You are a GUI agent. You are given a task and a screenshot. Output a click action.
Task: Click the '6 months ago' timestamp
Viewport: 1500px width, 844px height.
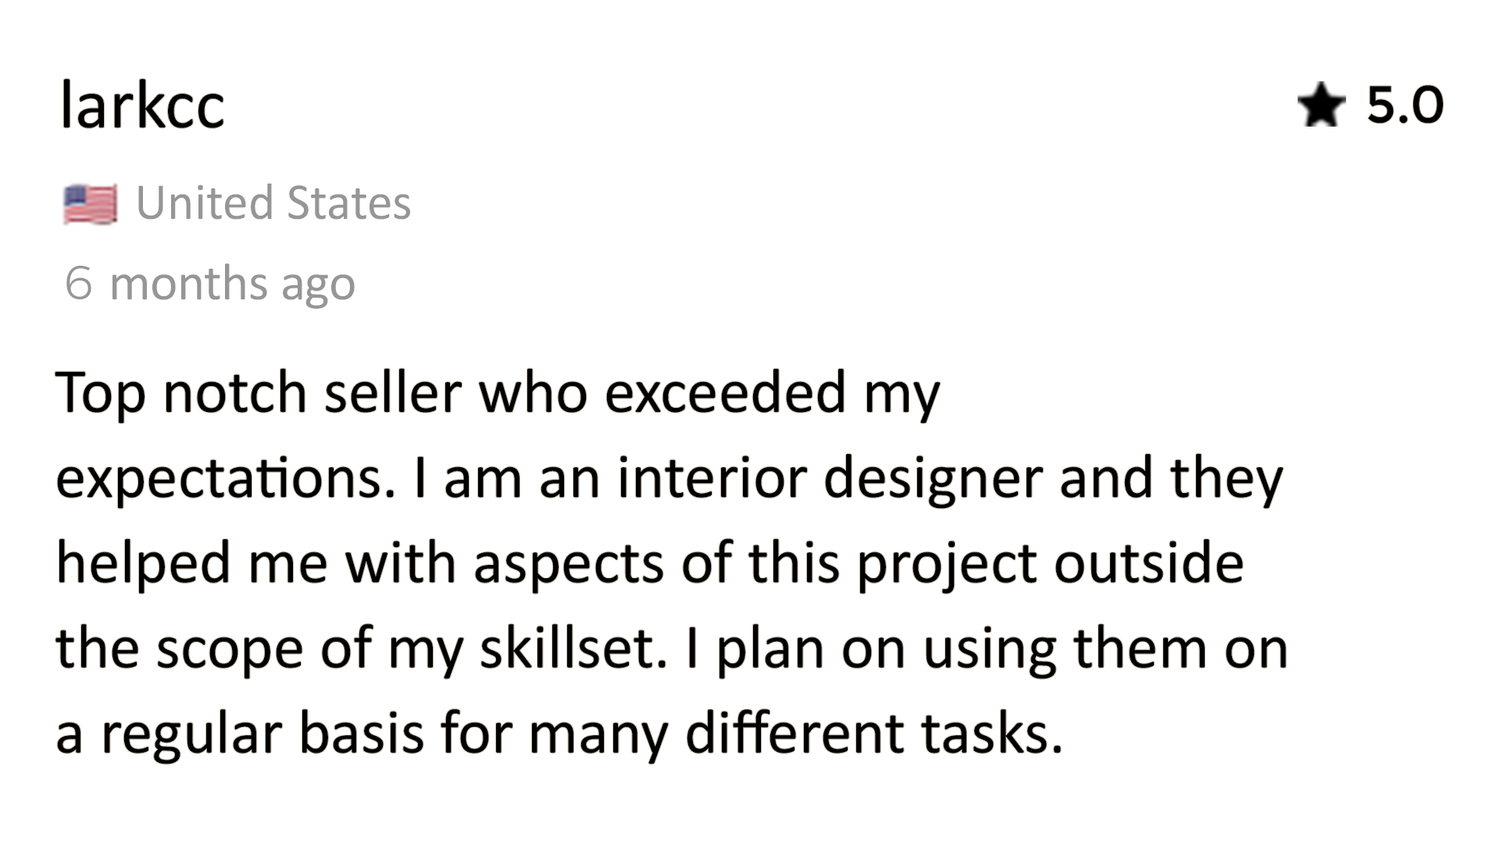210,284
